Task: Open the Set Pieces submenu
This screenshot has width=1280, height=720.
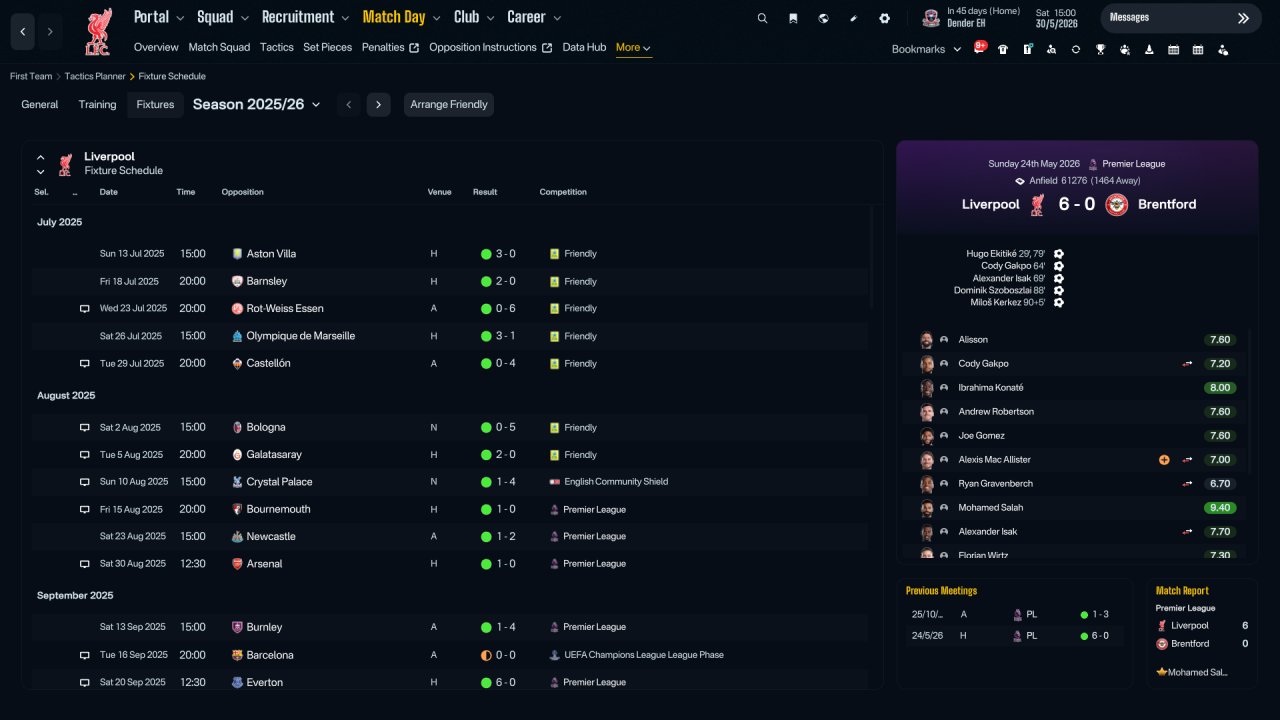Action: click(x=328, y=47)
